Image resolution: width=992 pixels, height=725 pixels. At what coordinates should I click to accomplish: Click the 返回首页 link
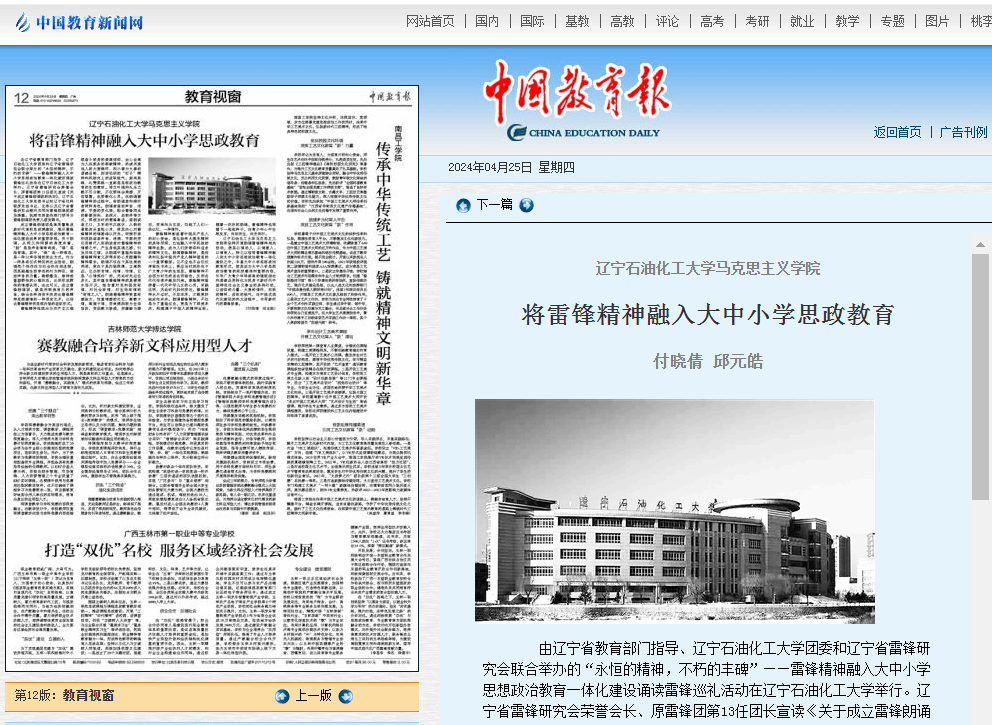897,132
